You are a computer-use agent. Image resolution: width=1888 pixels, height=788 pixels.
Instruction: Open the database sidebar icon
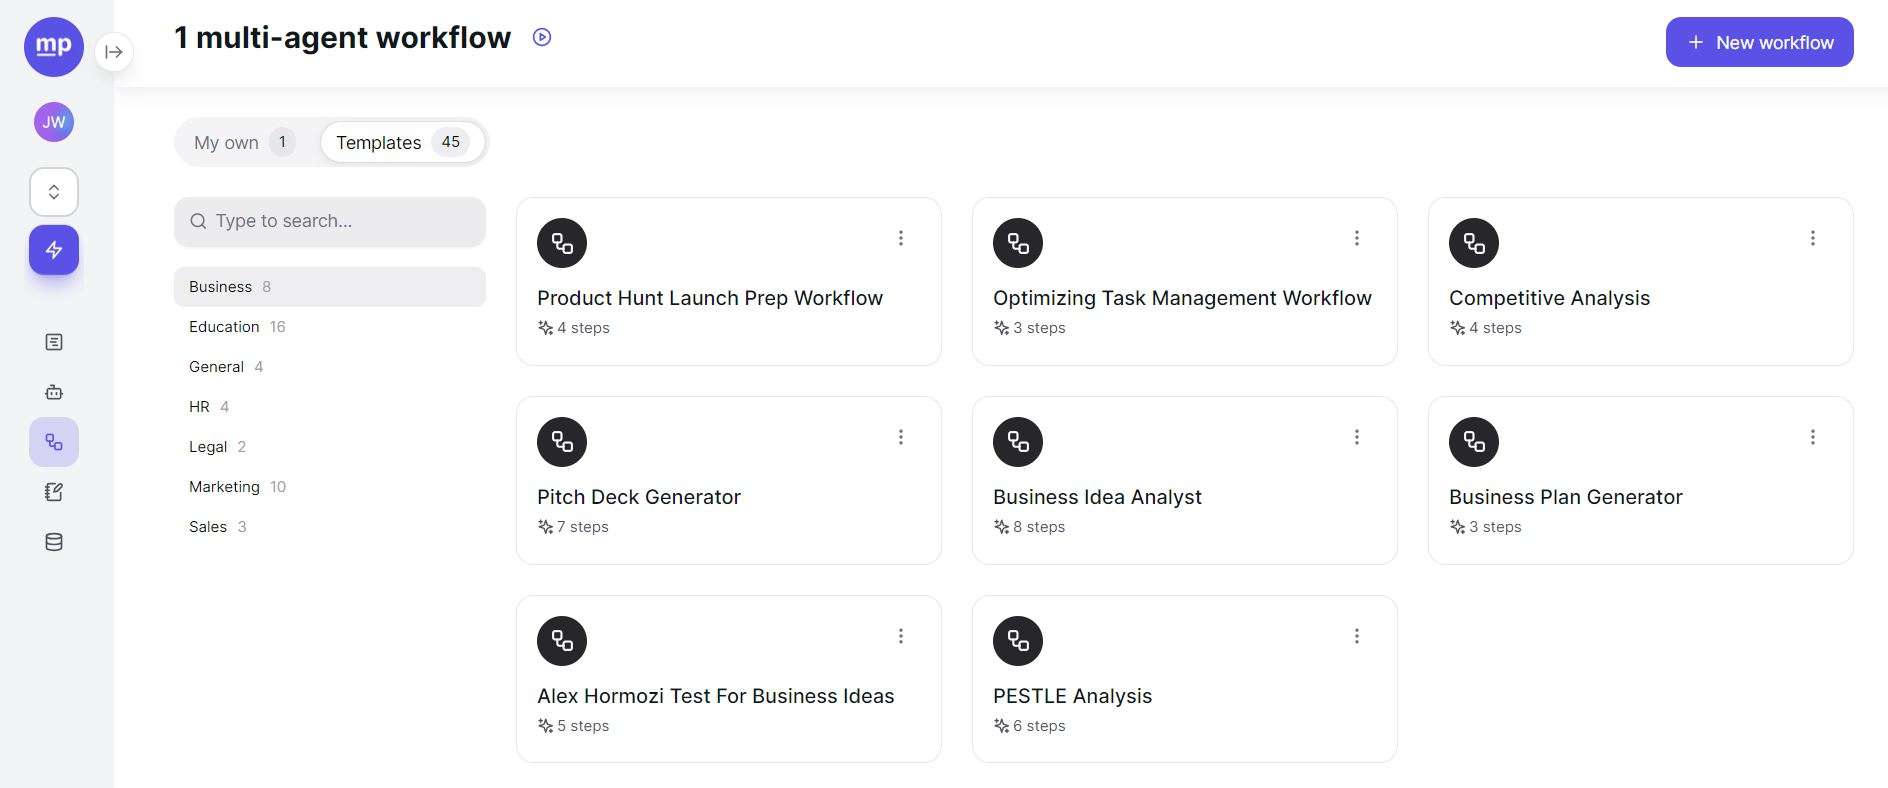coord(54,542)
